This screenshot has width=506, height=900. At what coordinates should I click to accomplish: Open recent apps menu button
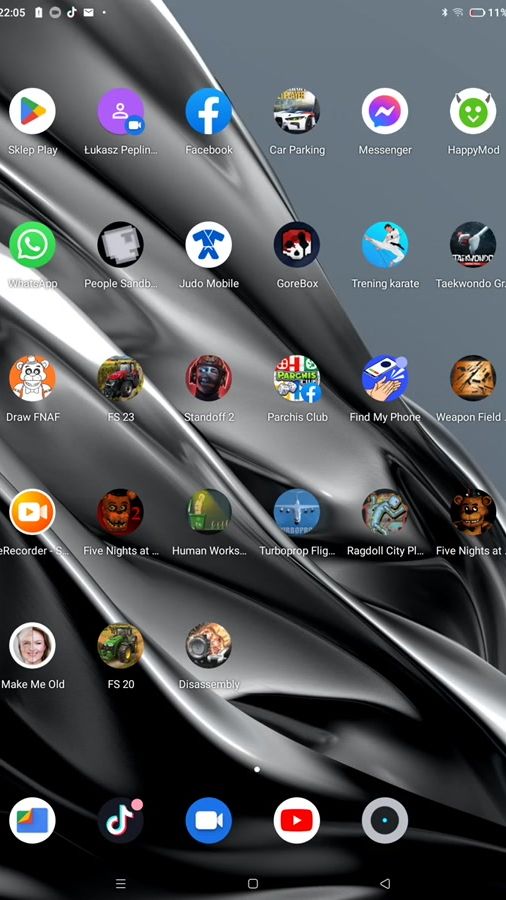[120, 883]
